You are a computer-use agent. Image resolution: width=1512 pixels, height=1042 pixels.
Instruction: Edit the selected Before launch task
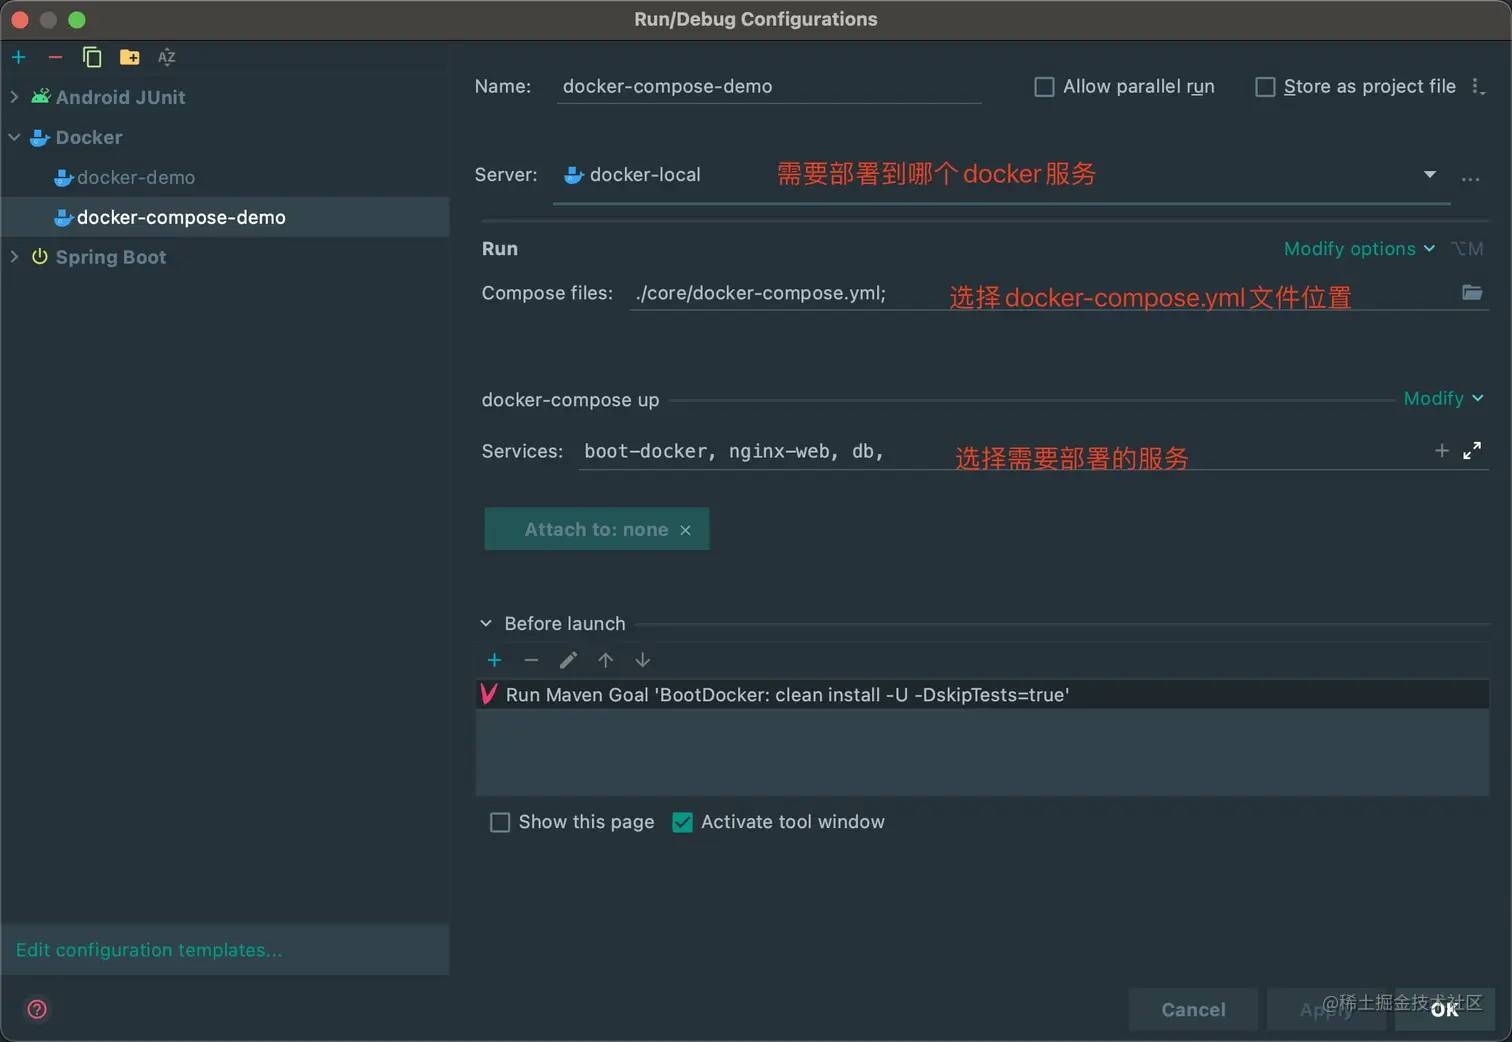(x=568, y=660)
